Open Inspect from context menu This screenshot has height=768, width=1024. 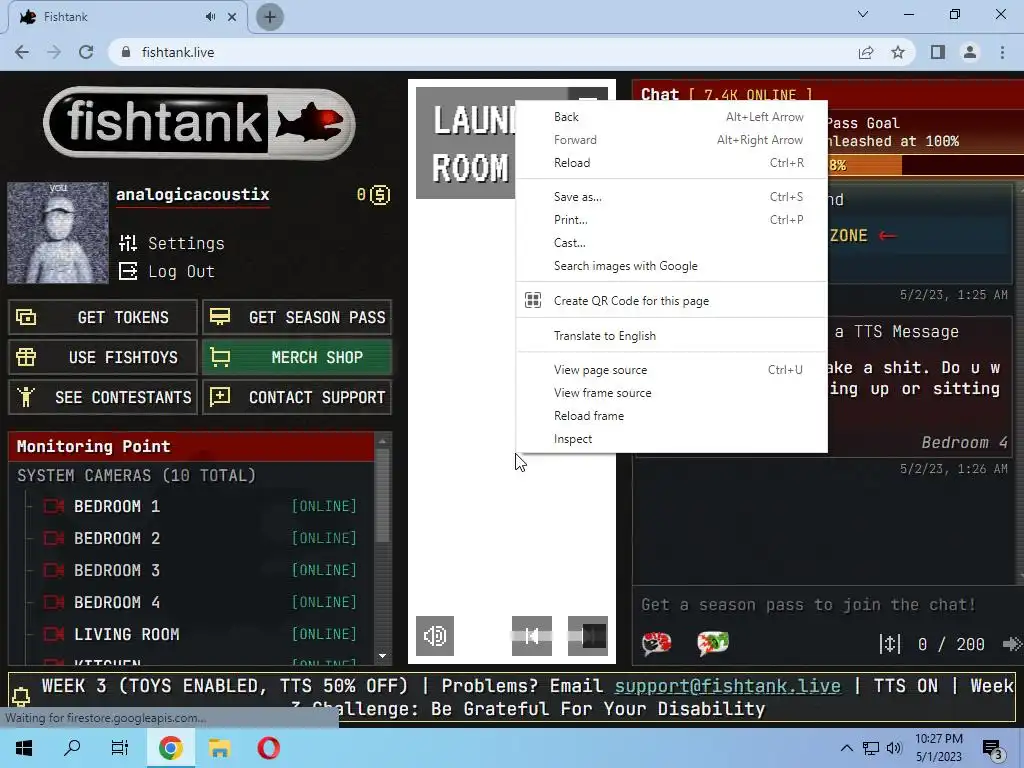(x=671, y=439)
